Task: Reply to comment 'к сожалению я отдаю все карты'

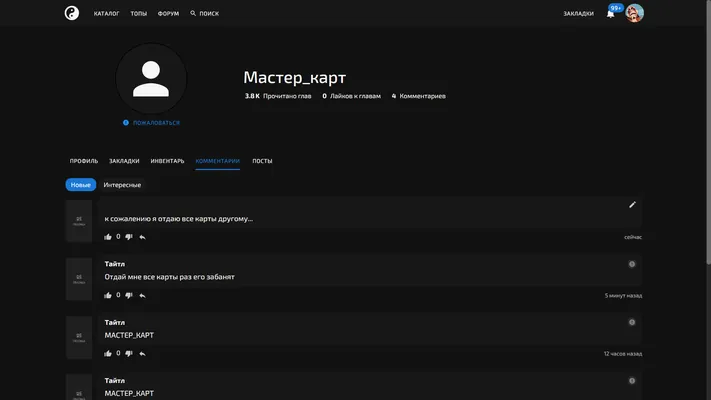Action: [142, 237]
